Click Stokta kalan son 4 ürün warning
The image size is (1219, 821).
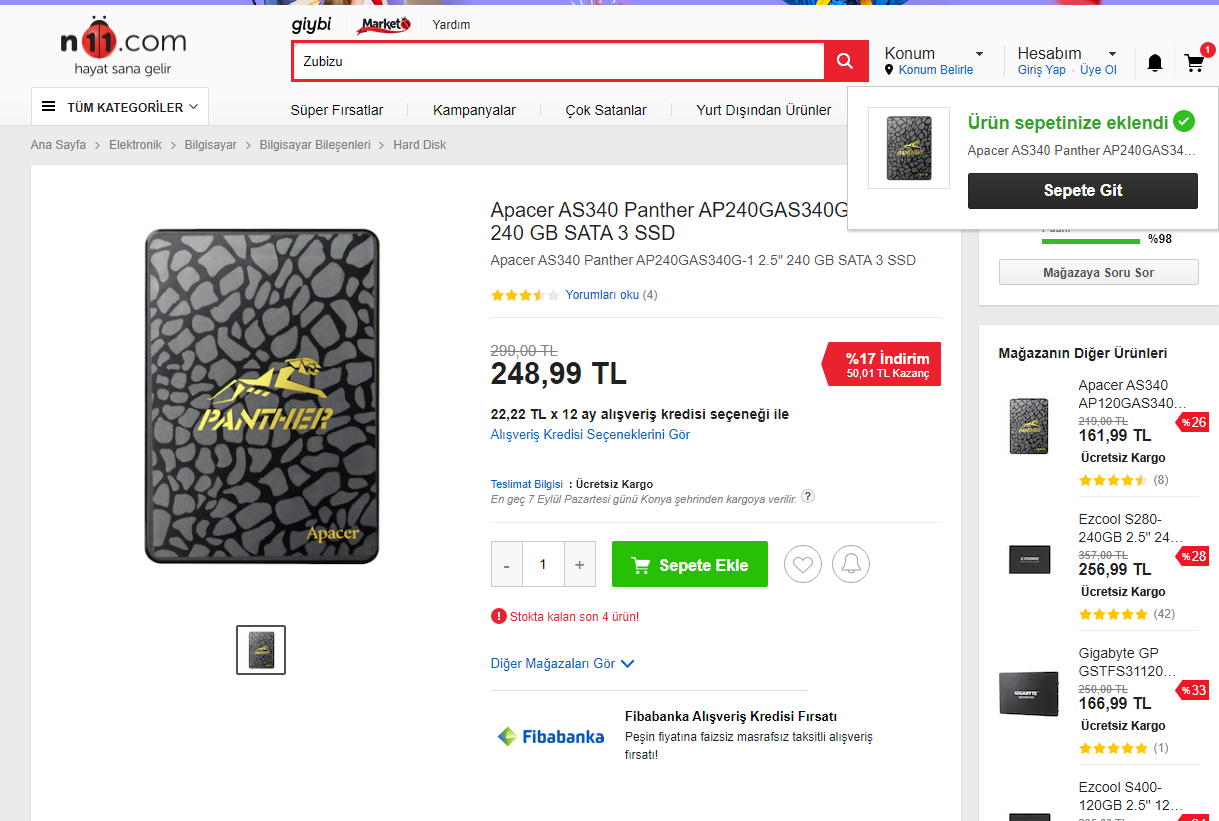pos(565,617)
